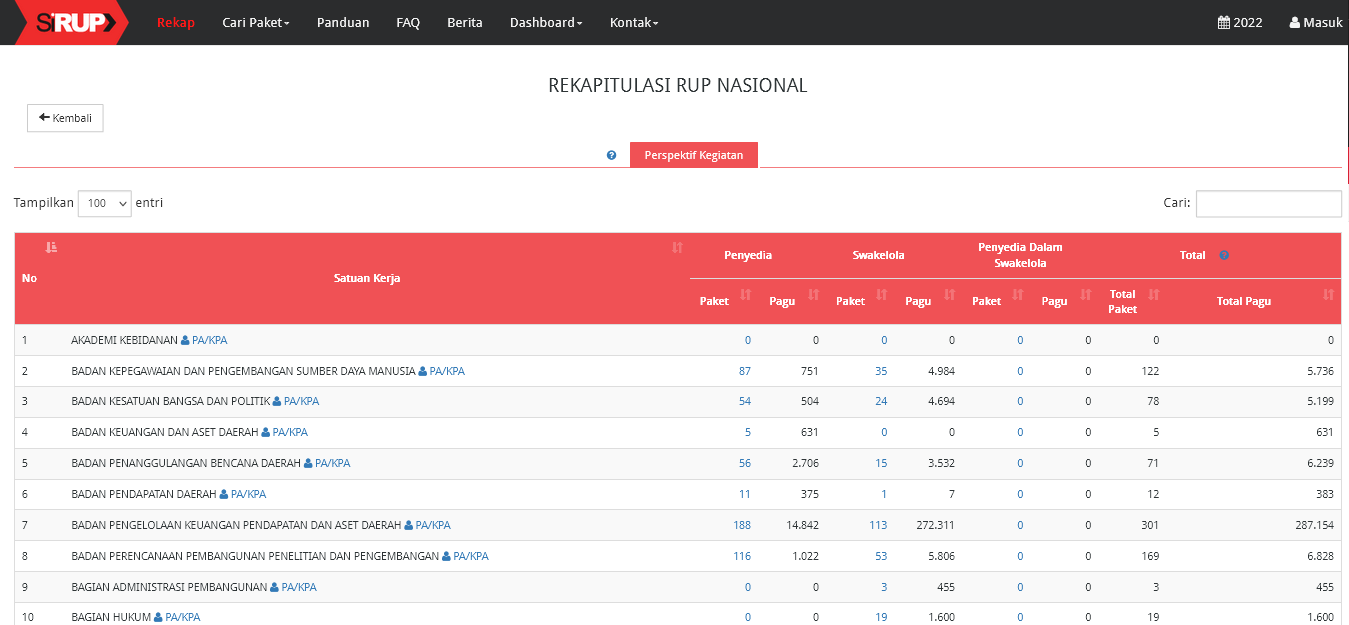This screenshot has width=1349, height=625.
Task: Sort table by No column icon
Action: pyautogui.click(x=52, y=247)
